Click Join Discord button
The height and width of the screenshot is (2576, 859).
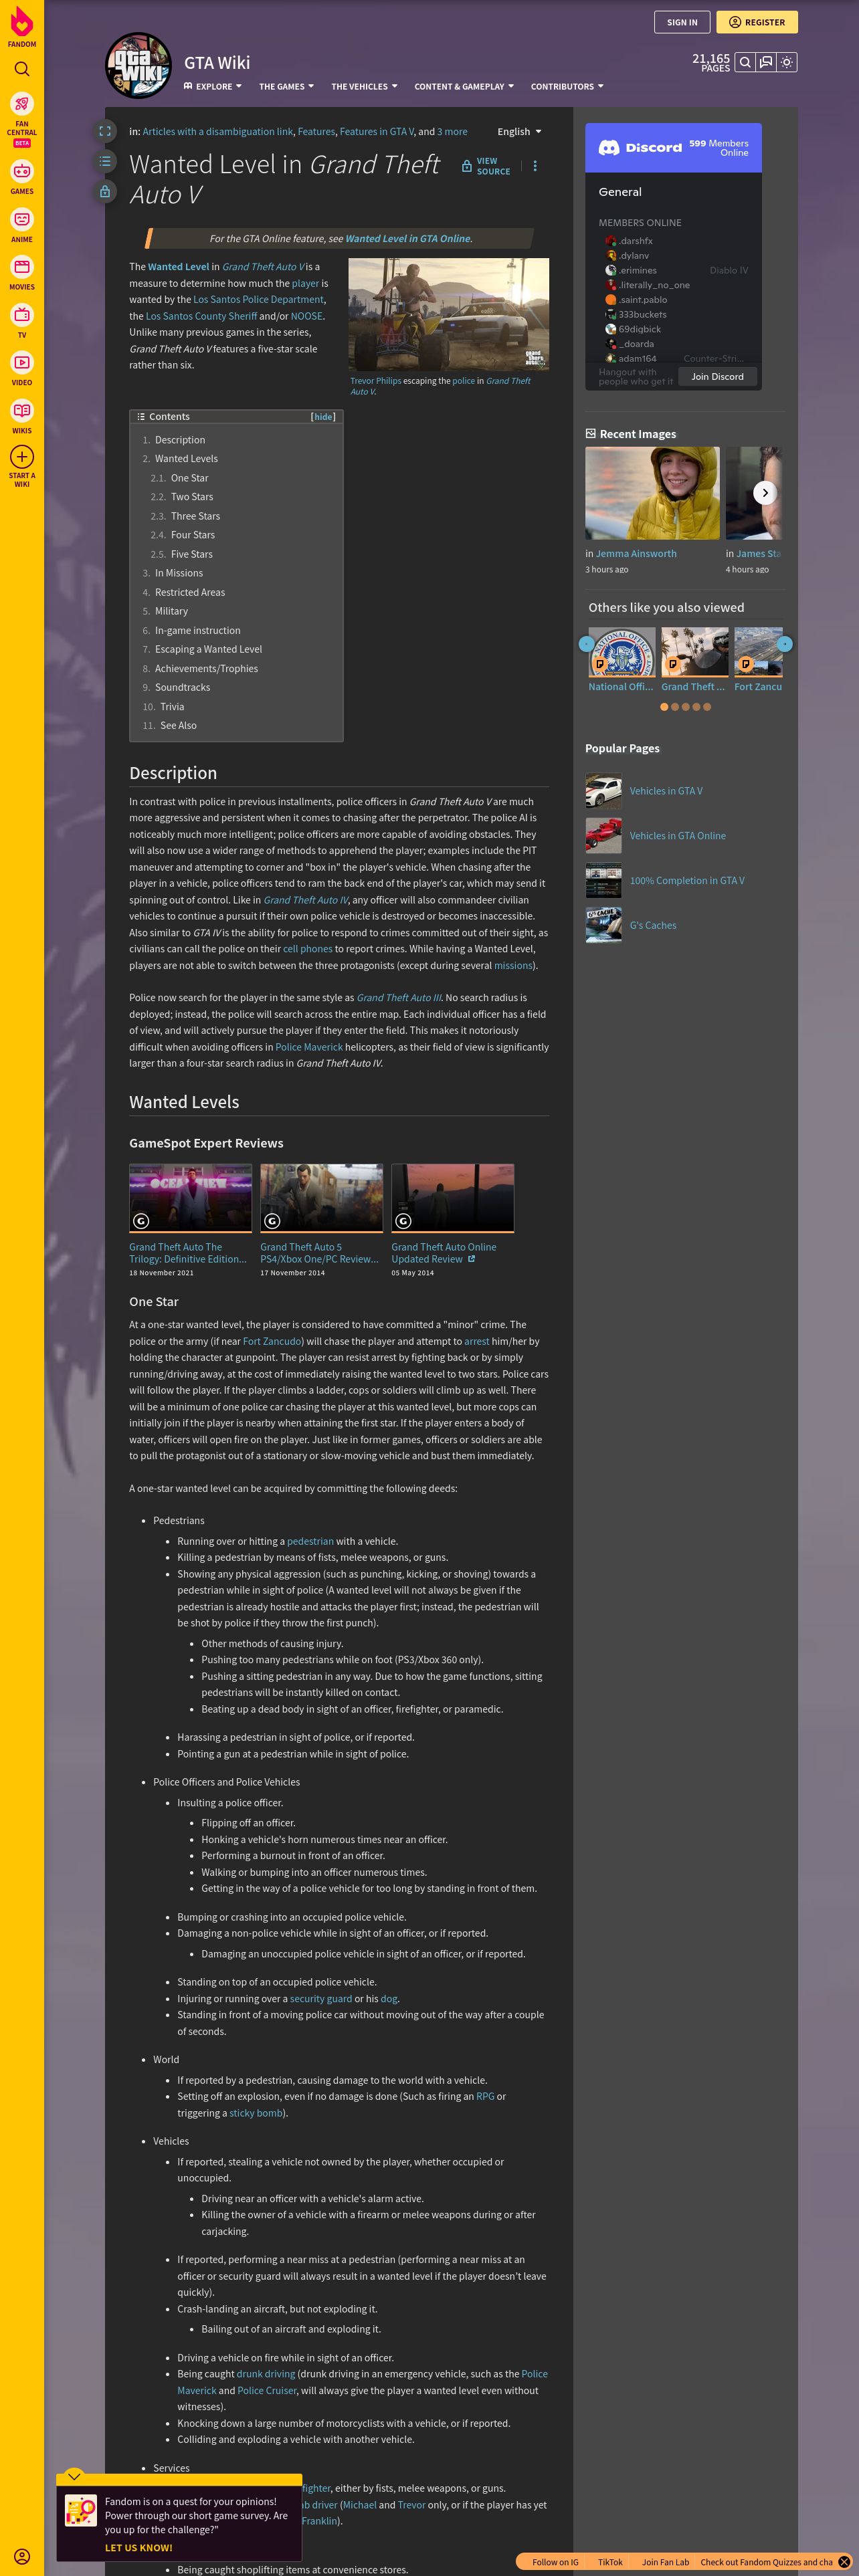tap(717, 377)
